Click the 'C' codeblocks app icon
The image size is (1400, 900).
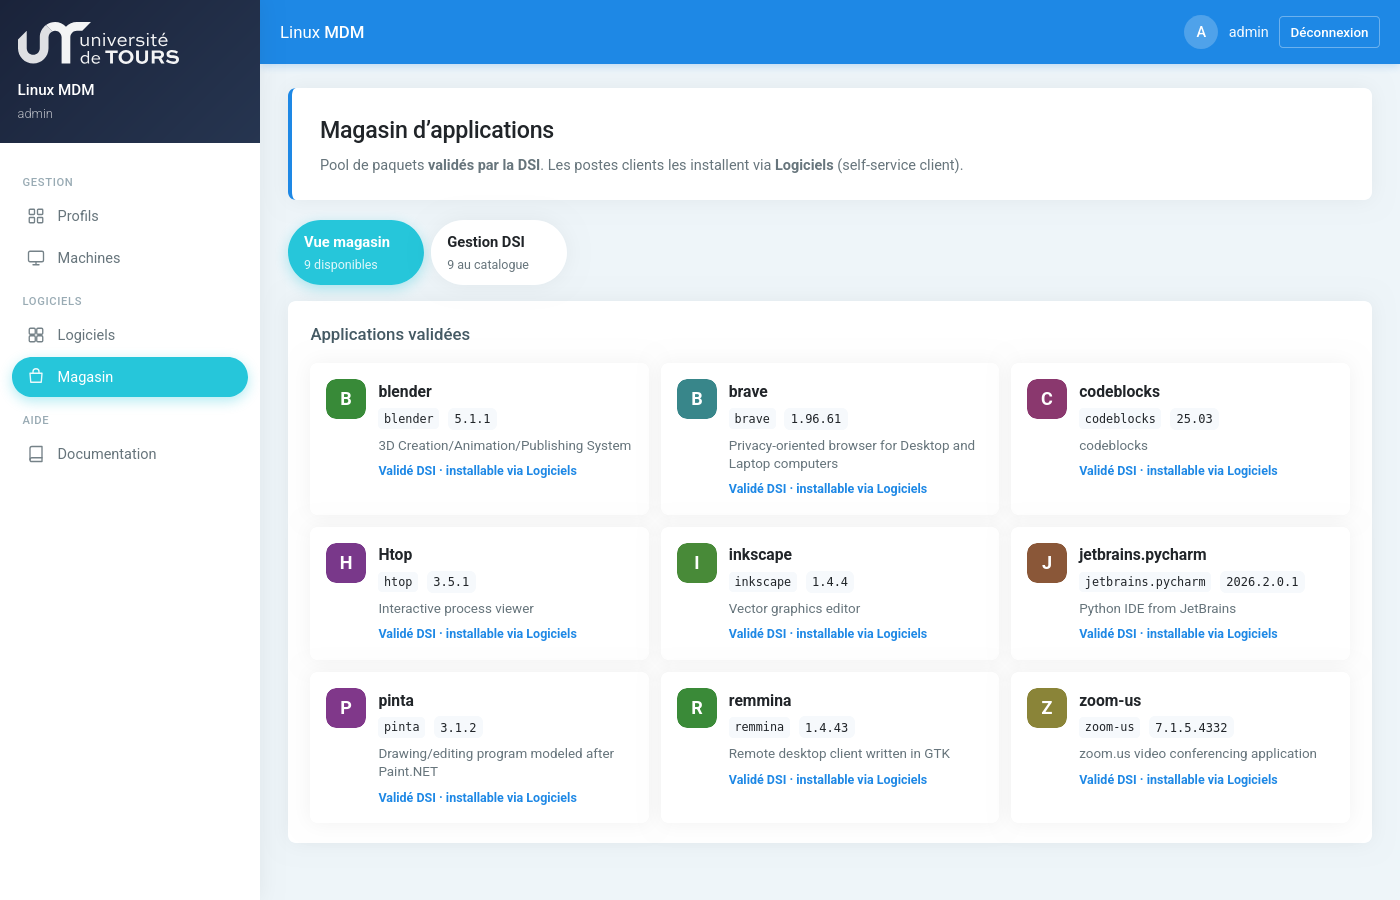pos(1047,399)
